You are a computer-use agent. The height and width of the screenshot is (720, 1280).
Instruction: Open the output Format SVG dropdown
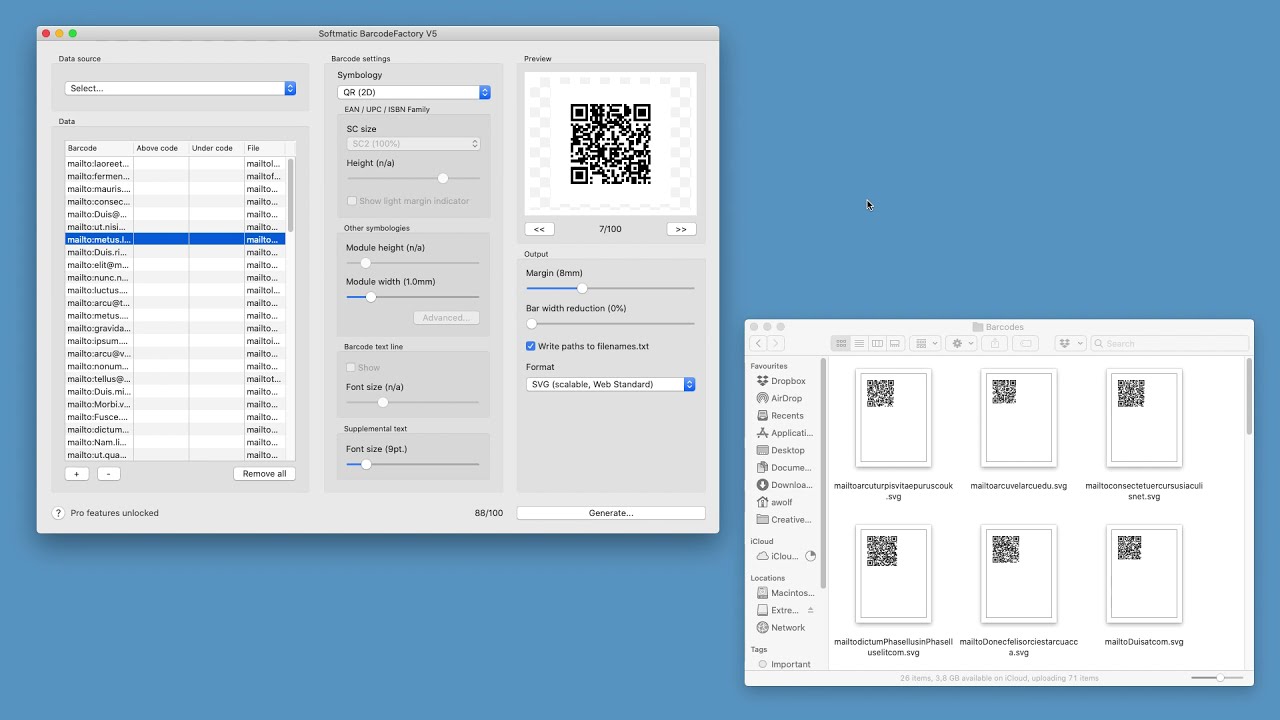[610, 384]
